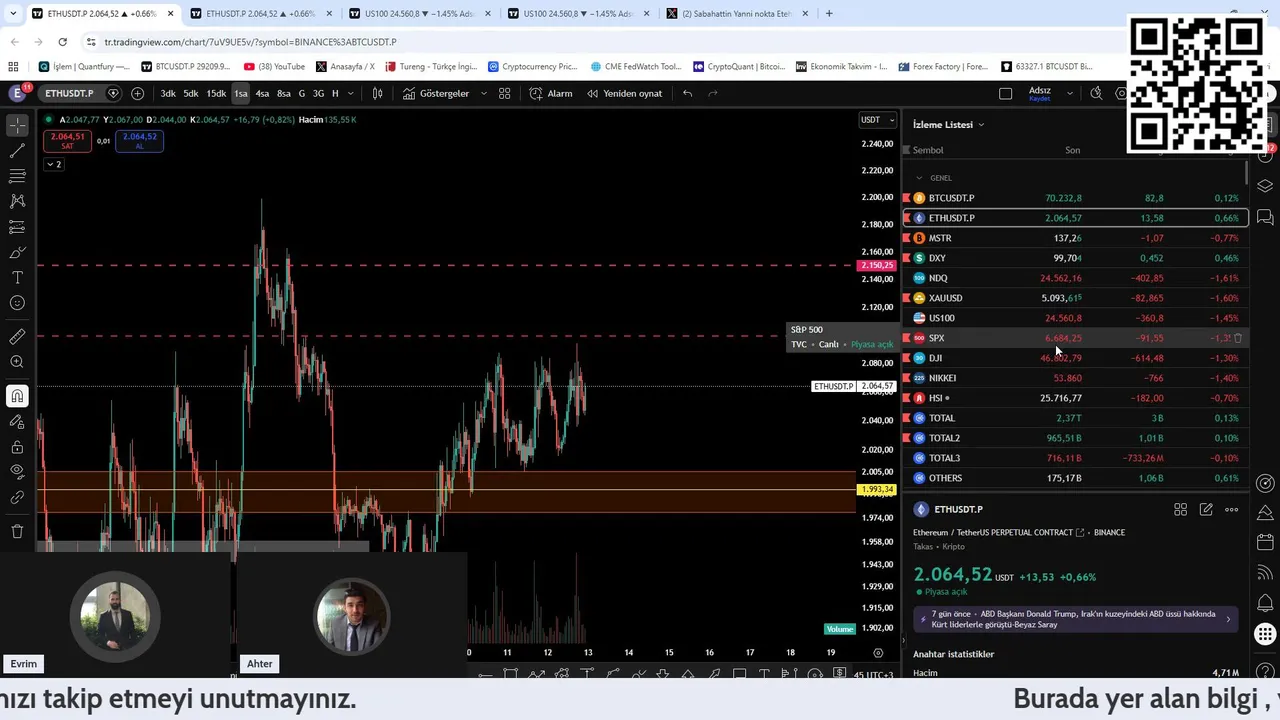Viewport: 1280px width, 720px height.
Task: Select the 4sa timeframe
Action: pyautogui.click(x=262, y=93)
